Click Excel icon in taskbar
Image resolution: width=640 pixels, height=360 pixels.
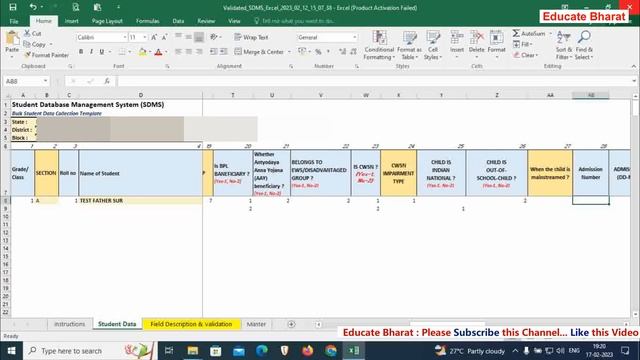coord(353,351)
